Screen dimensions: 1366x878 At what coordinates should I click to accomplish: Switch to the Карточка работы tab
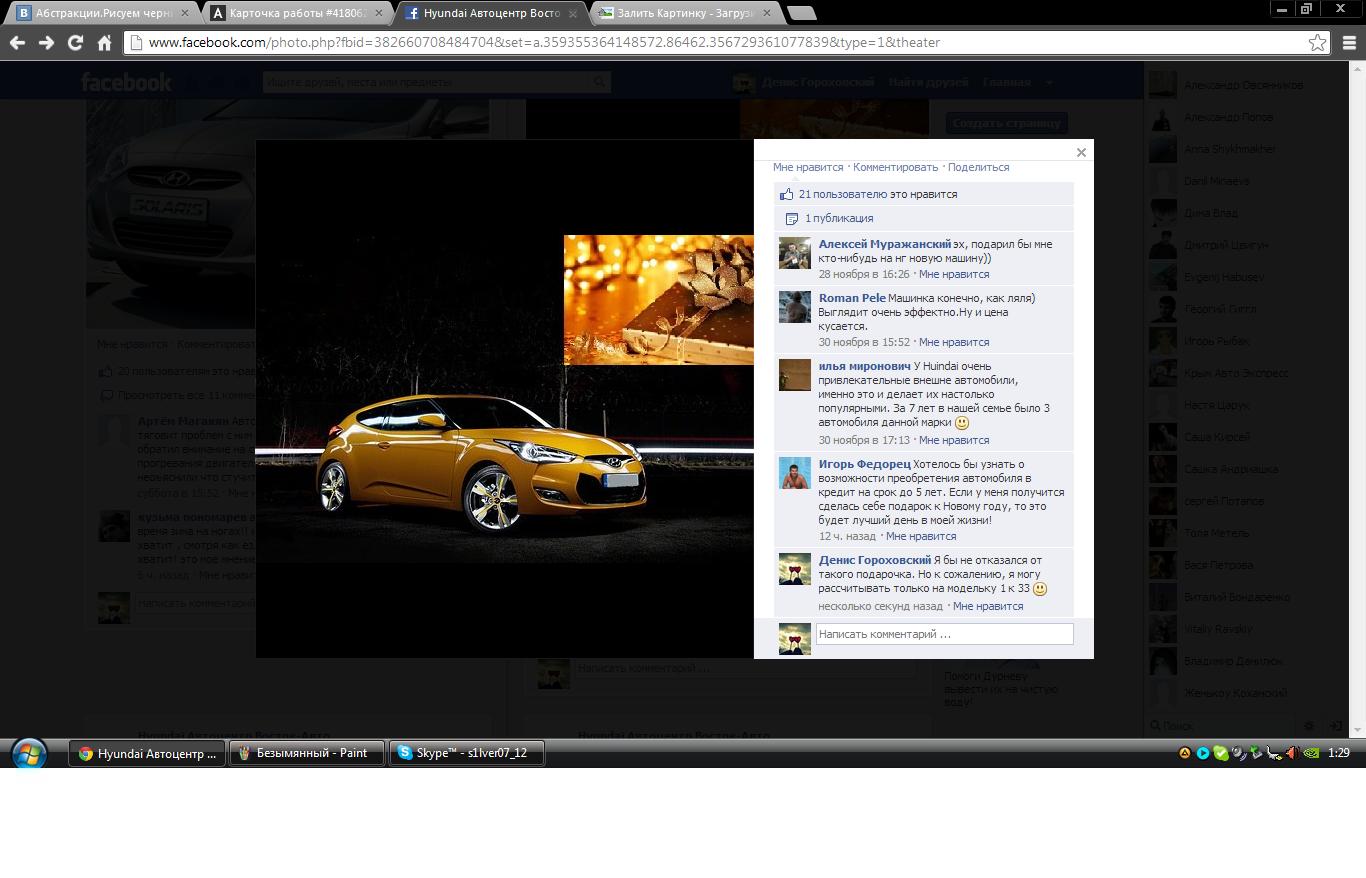coord(297,13)
